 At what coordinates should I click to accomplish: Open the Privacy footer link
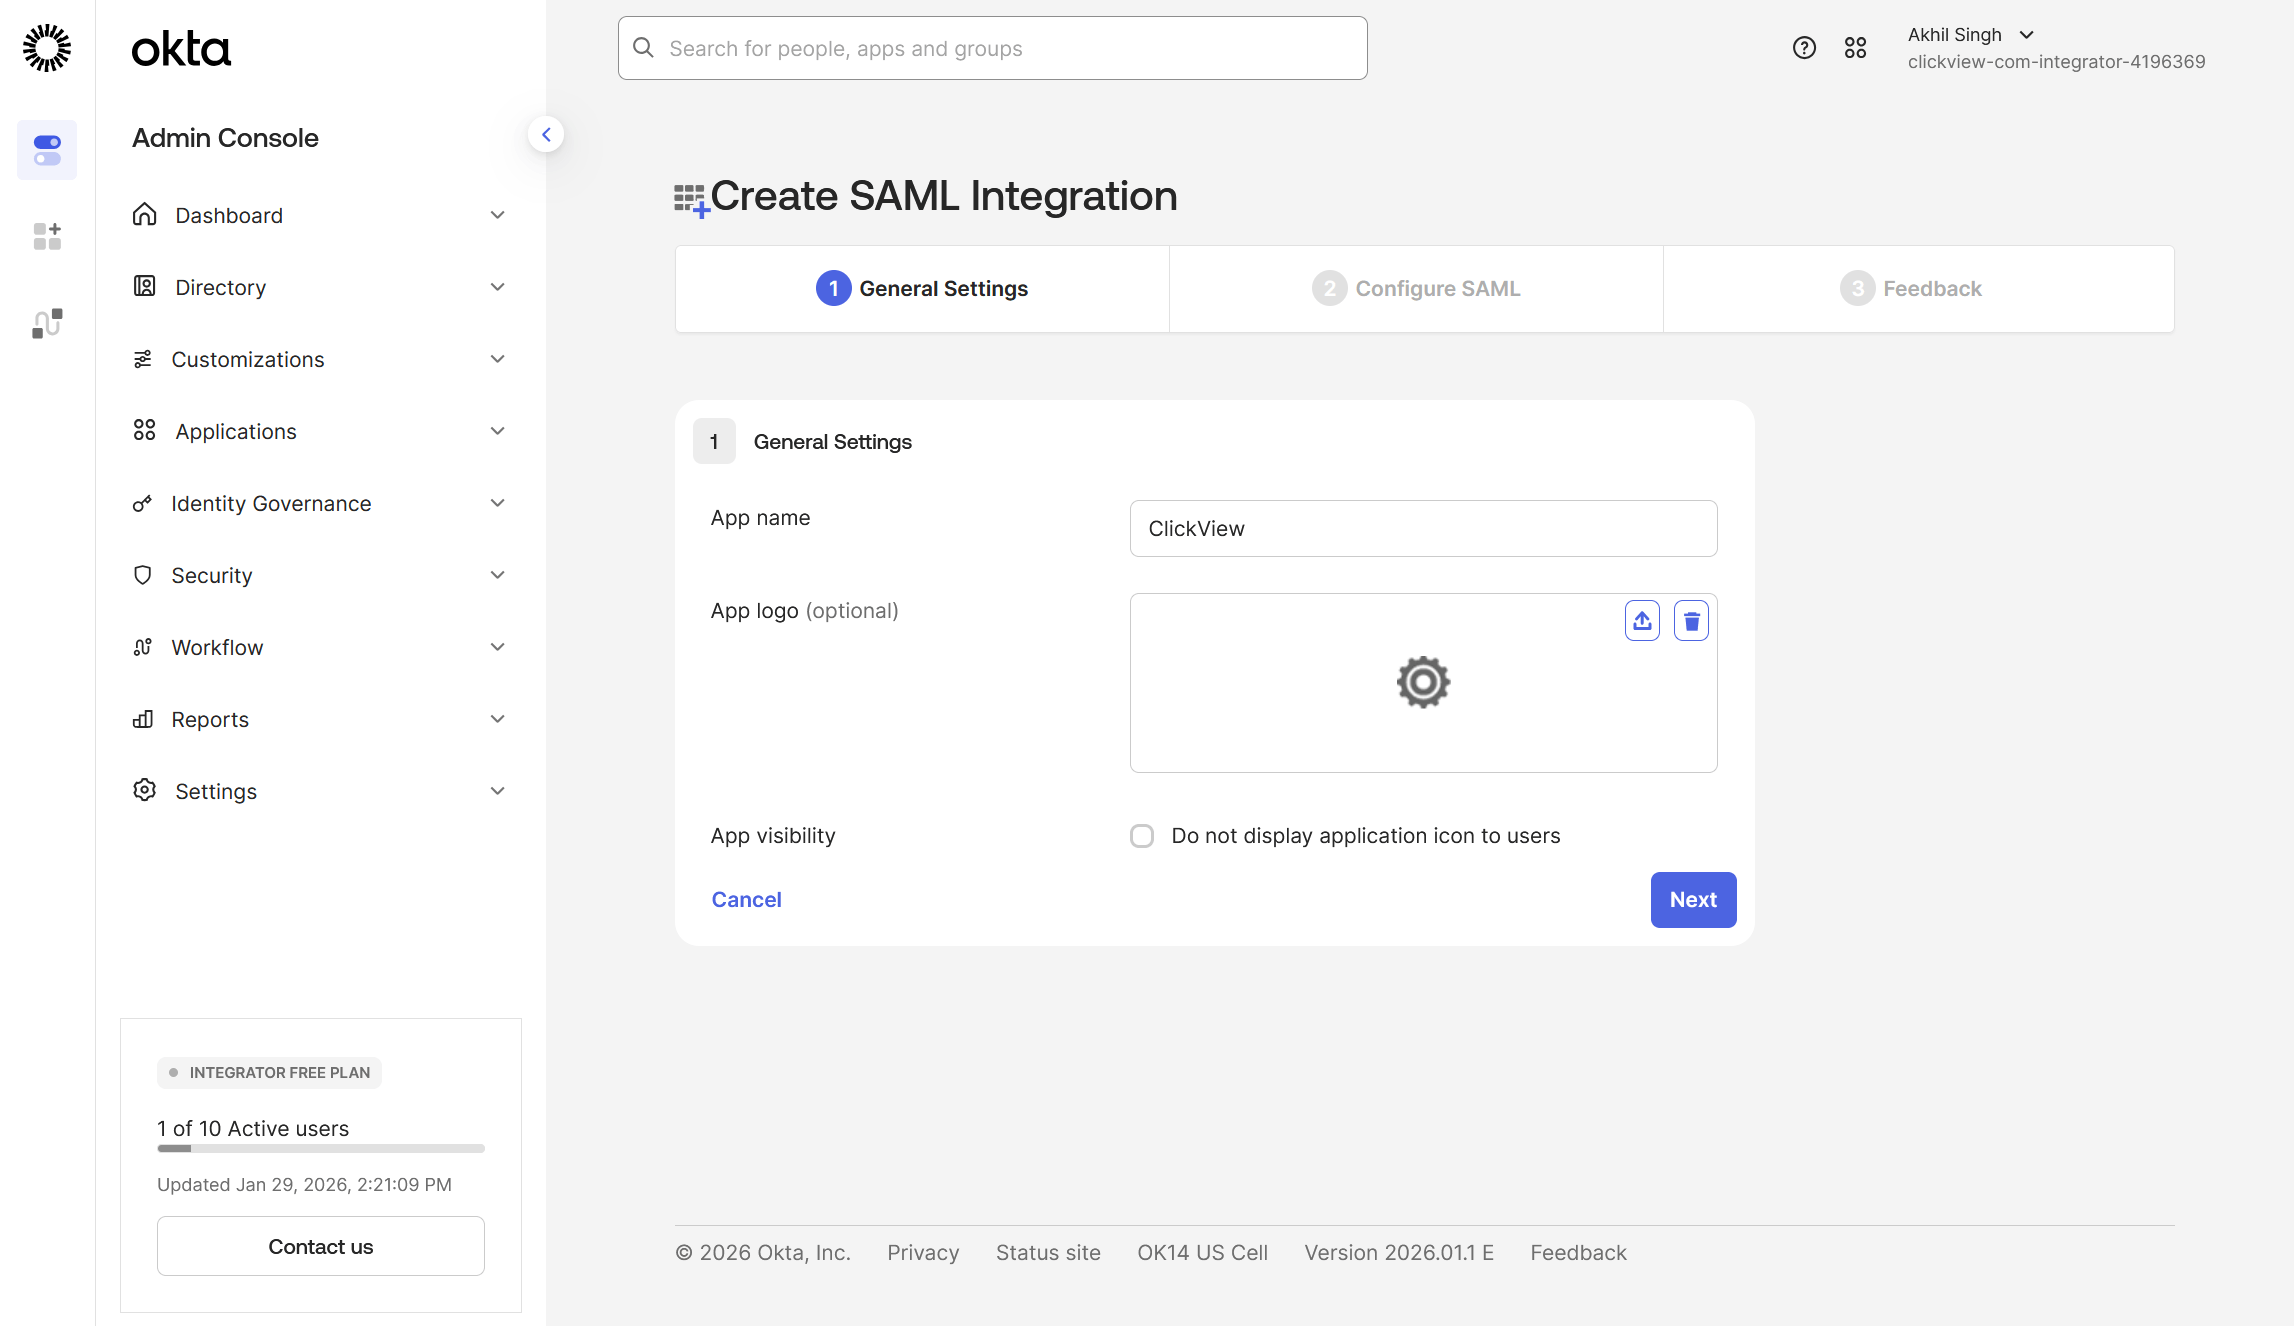click(923, 1253)
